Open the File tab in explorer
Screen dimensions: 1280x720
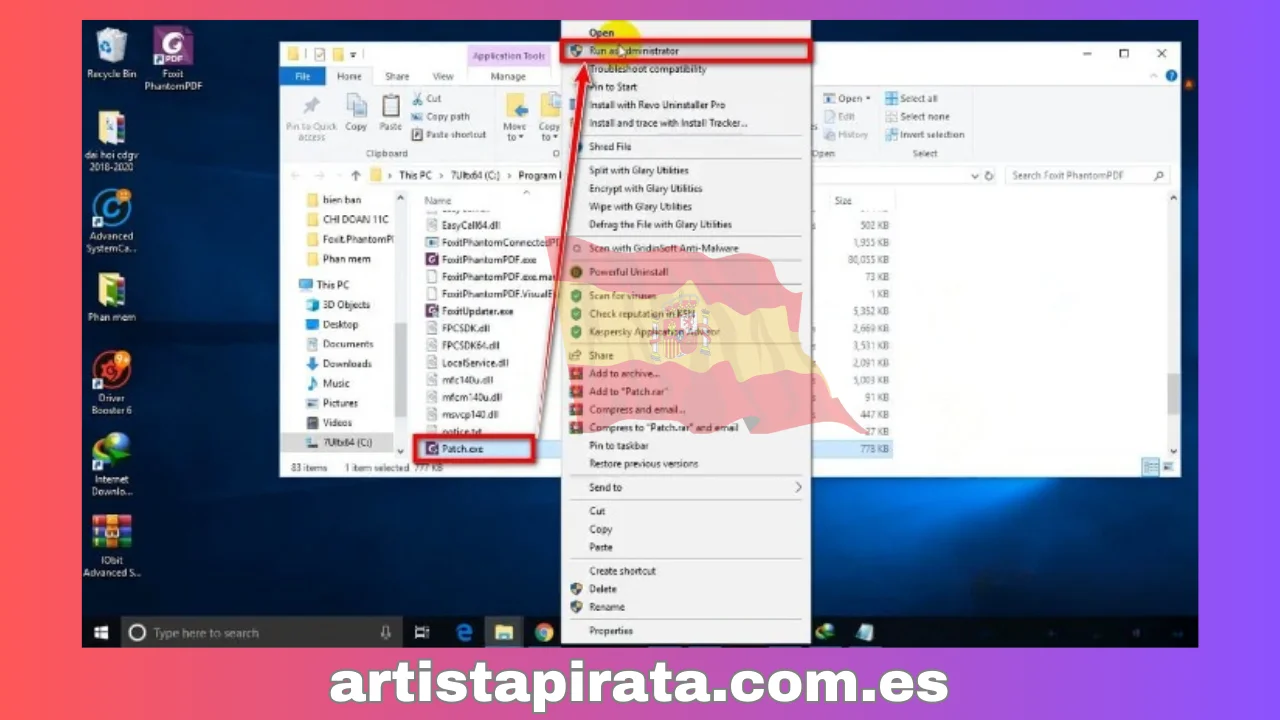click(x=302, y=76)
